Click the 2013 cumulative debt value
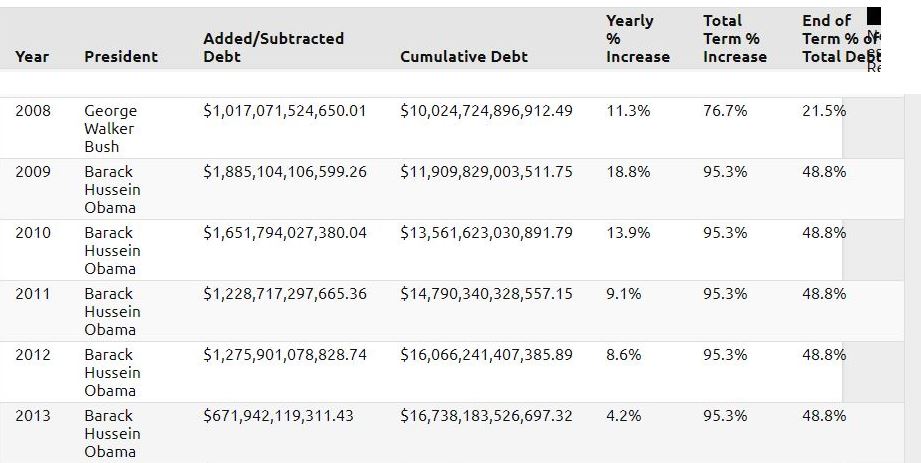Image resolution: width=921 pixels, height=463 pixels. (486, 416)
